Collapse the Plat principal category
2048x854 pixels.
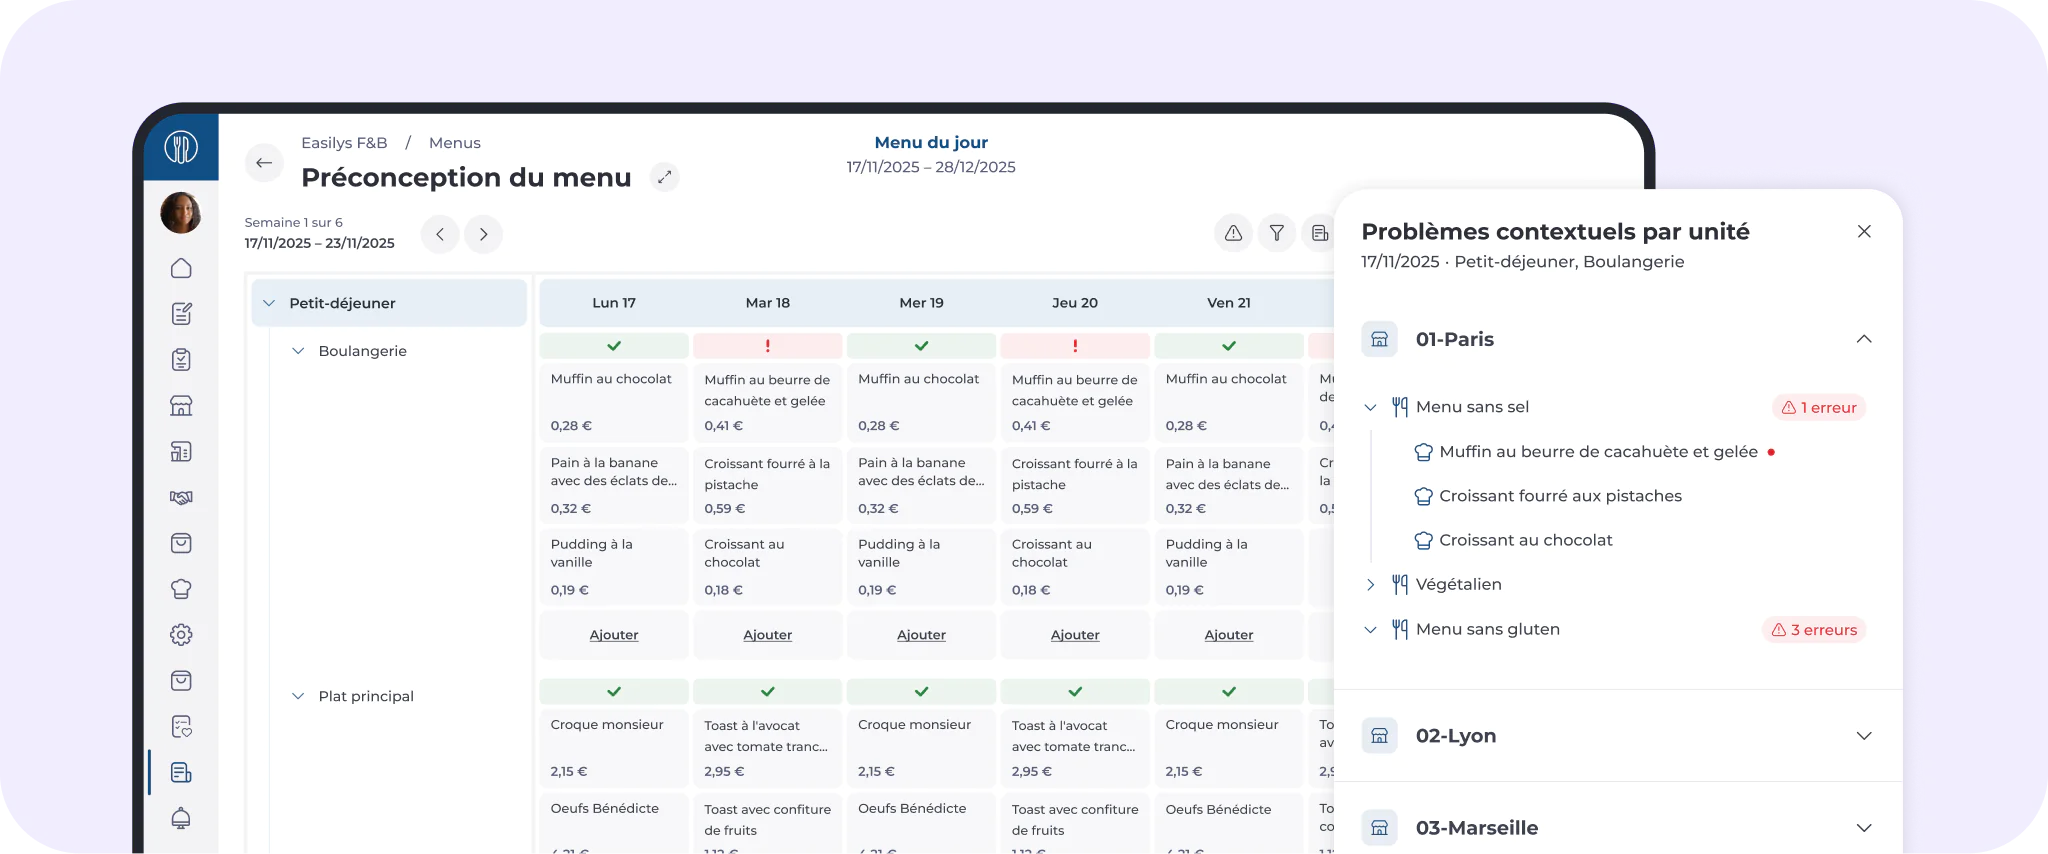tap(298, 696)
